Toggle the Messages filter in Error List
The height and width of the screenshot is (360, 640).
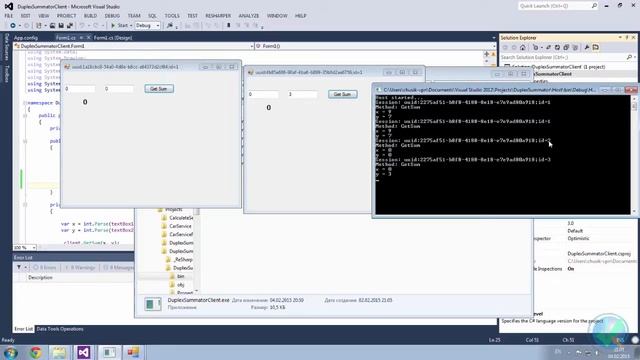(118, 267)
